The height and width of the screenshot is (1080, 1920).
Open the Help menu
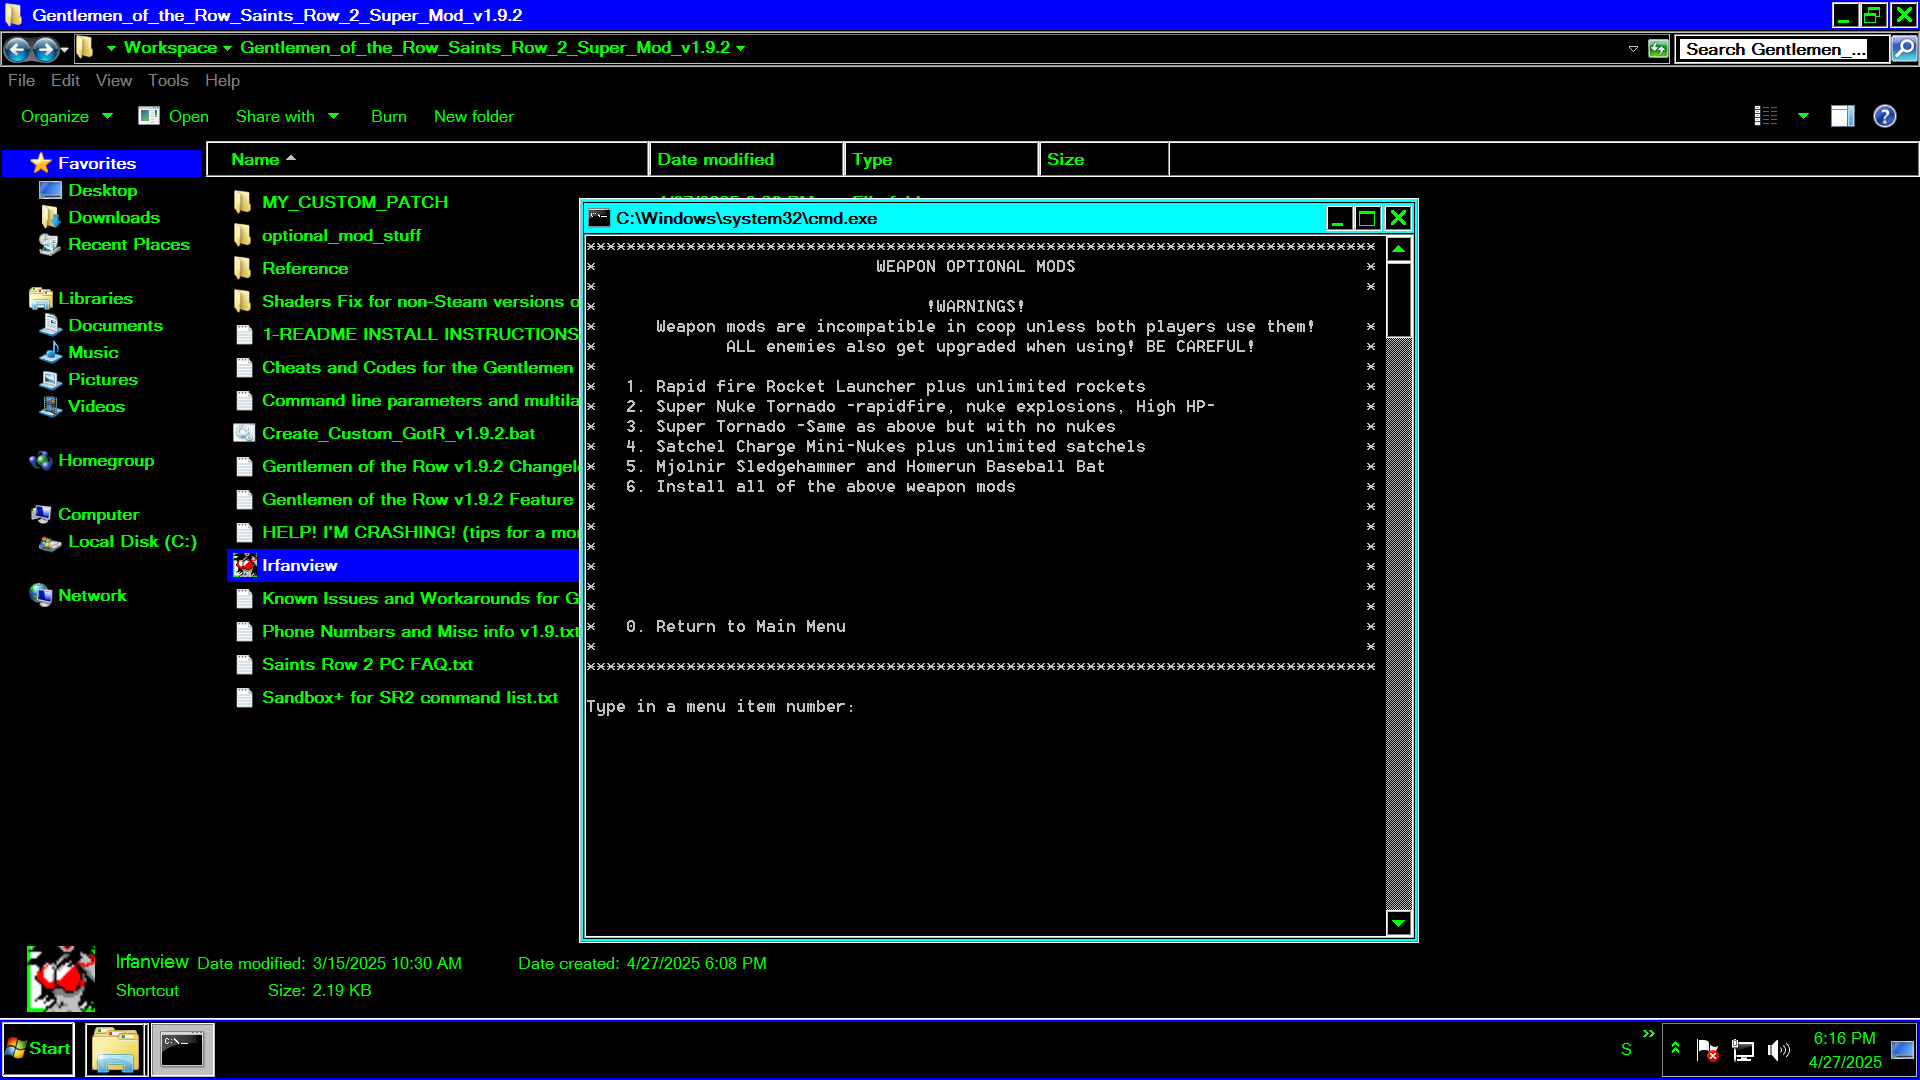[x=222, y=81]
